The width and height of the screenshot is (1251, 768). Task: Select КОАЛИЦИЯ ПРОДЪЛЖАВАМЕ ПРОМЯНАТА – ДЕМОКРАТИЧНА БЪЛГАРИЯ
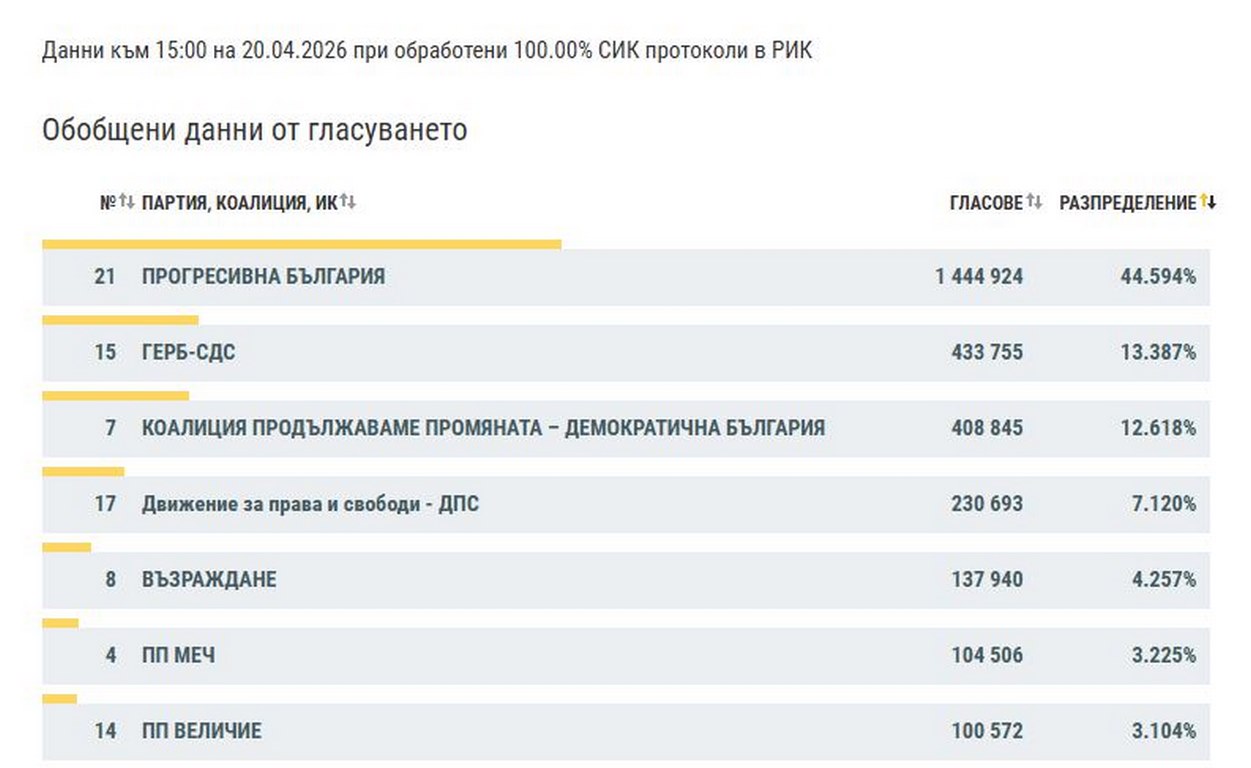pos(483,428)
